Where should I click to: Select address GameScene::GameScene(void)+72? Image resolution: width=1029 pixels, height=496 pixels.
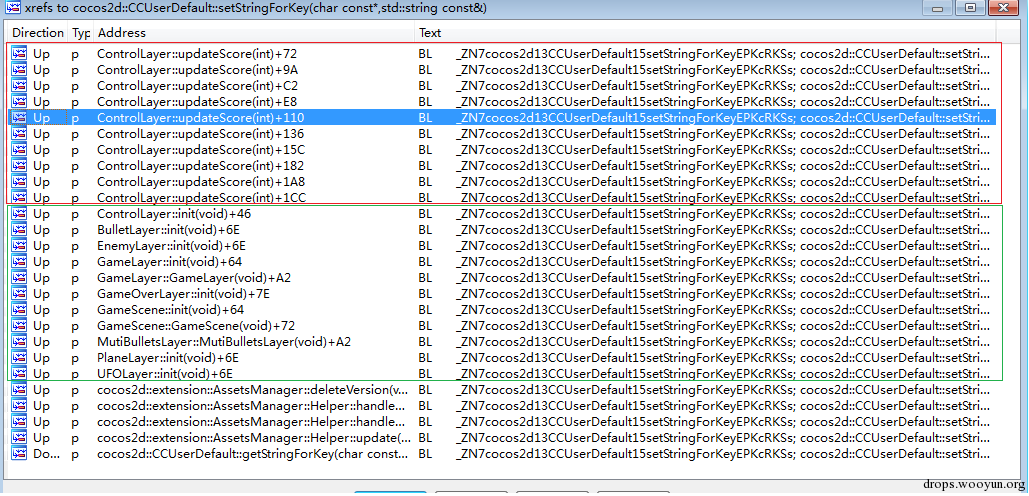pyautogui.click(x=196, y=325)
